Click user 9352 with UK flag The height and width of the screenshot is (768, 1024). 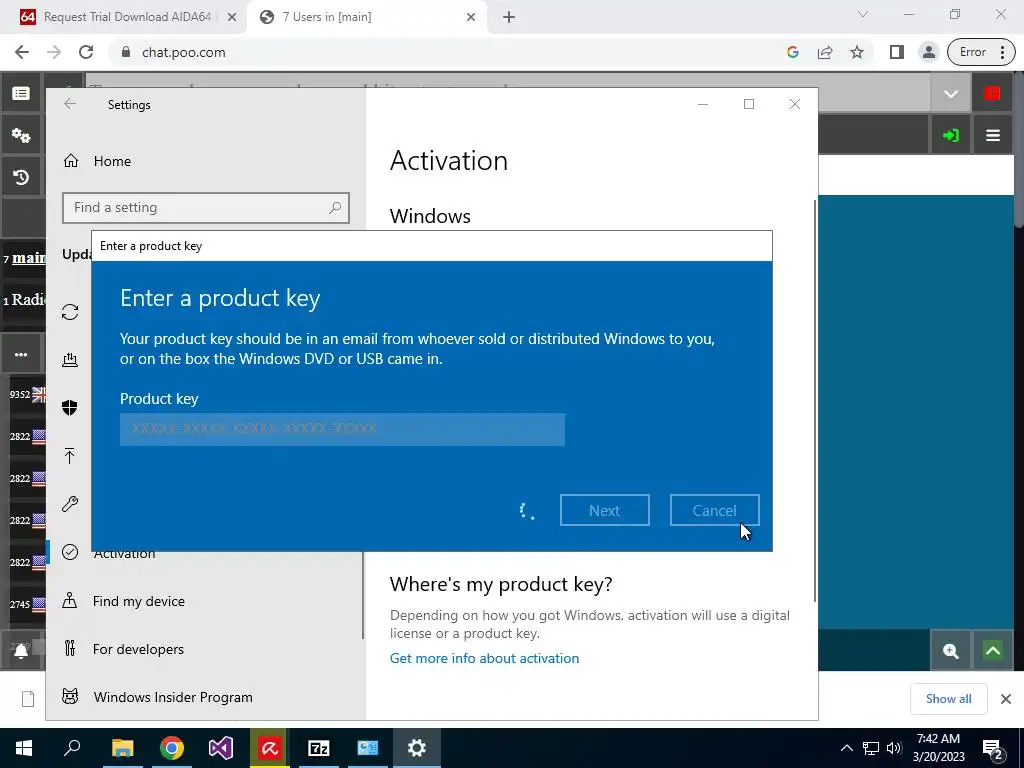tap(27, 394)
